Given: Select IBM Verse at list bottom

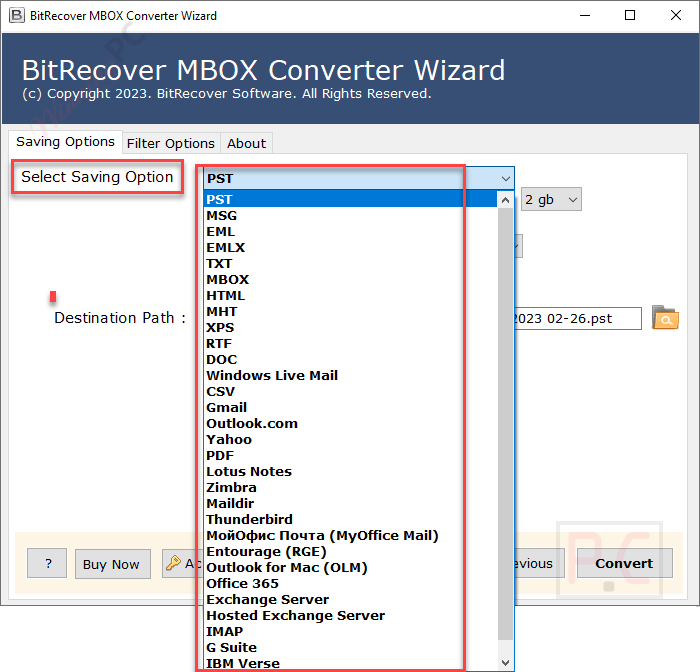Looking at the screenshot, I should pyautogui.click(x=350, y=663).
